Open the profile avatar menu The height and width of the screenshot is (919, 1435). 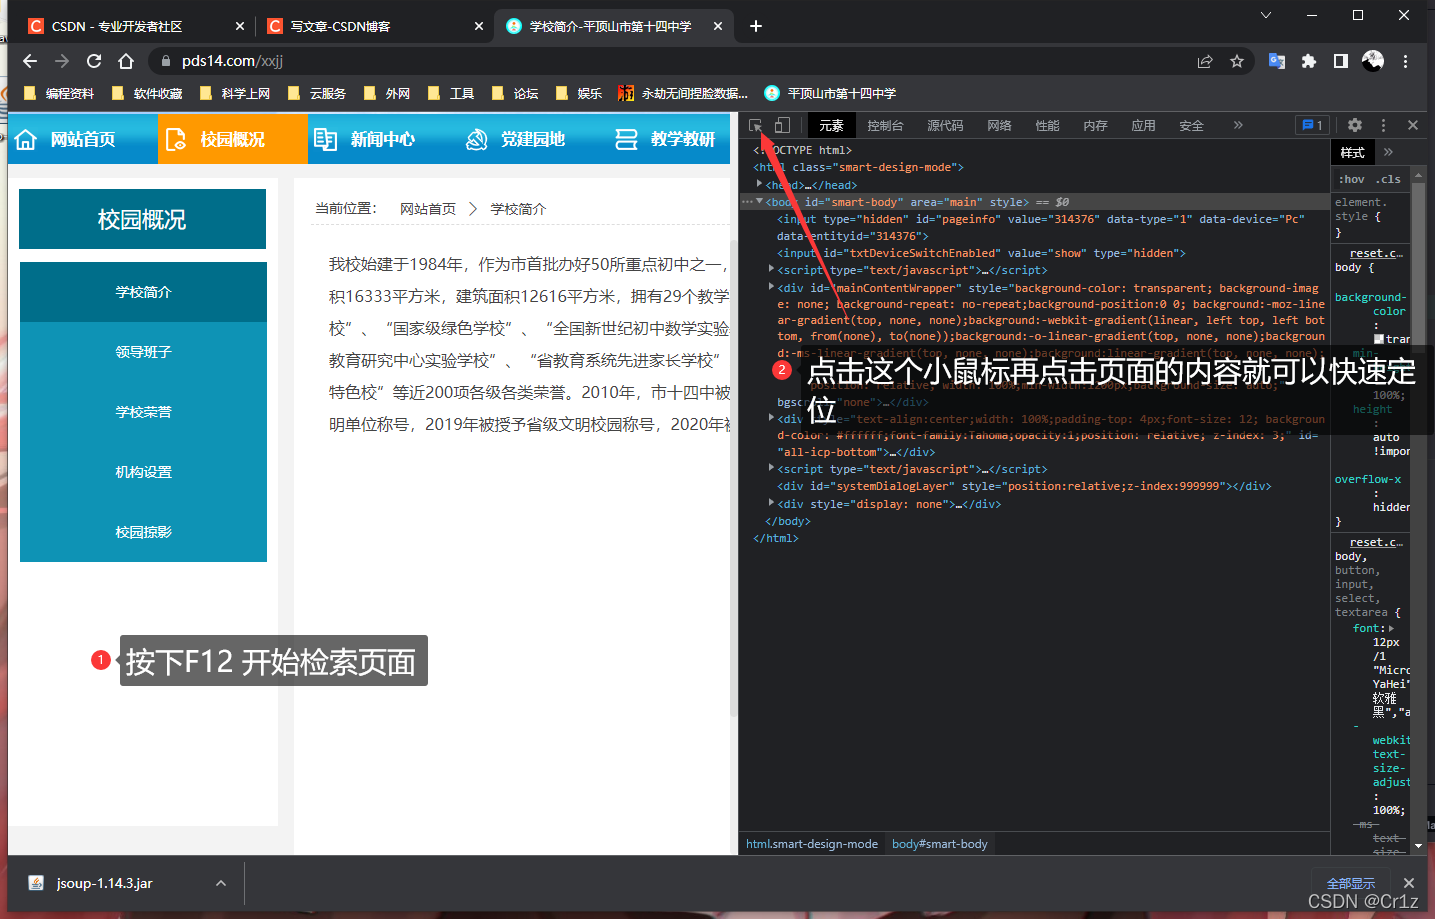click(x=1373, y=61)
